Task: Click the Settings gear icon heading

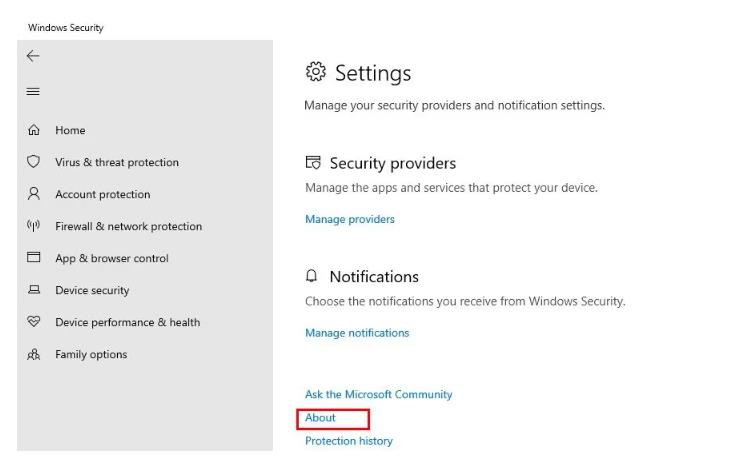Action: (316, 71)
